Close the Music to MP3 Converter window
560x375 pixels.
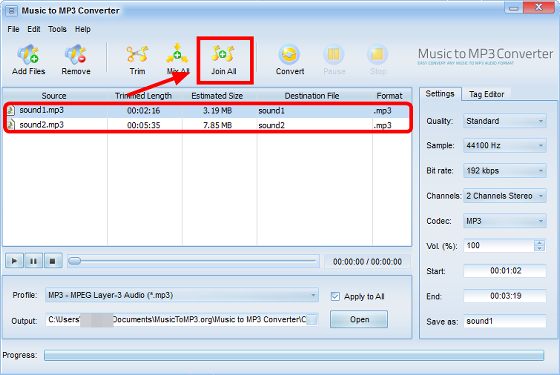tap(539, 8)
